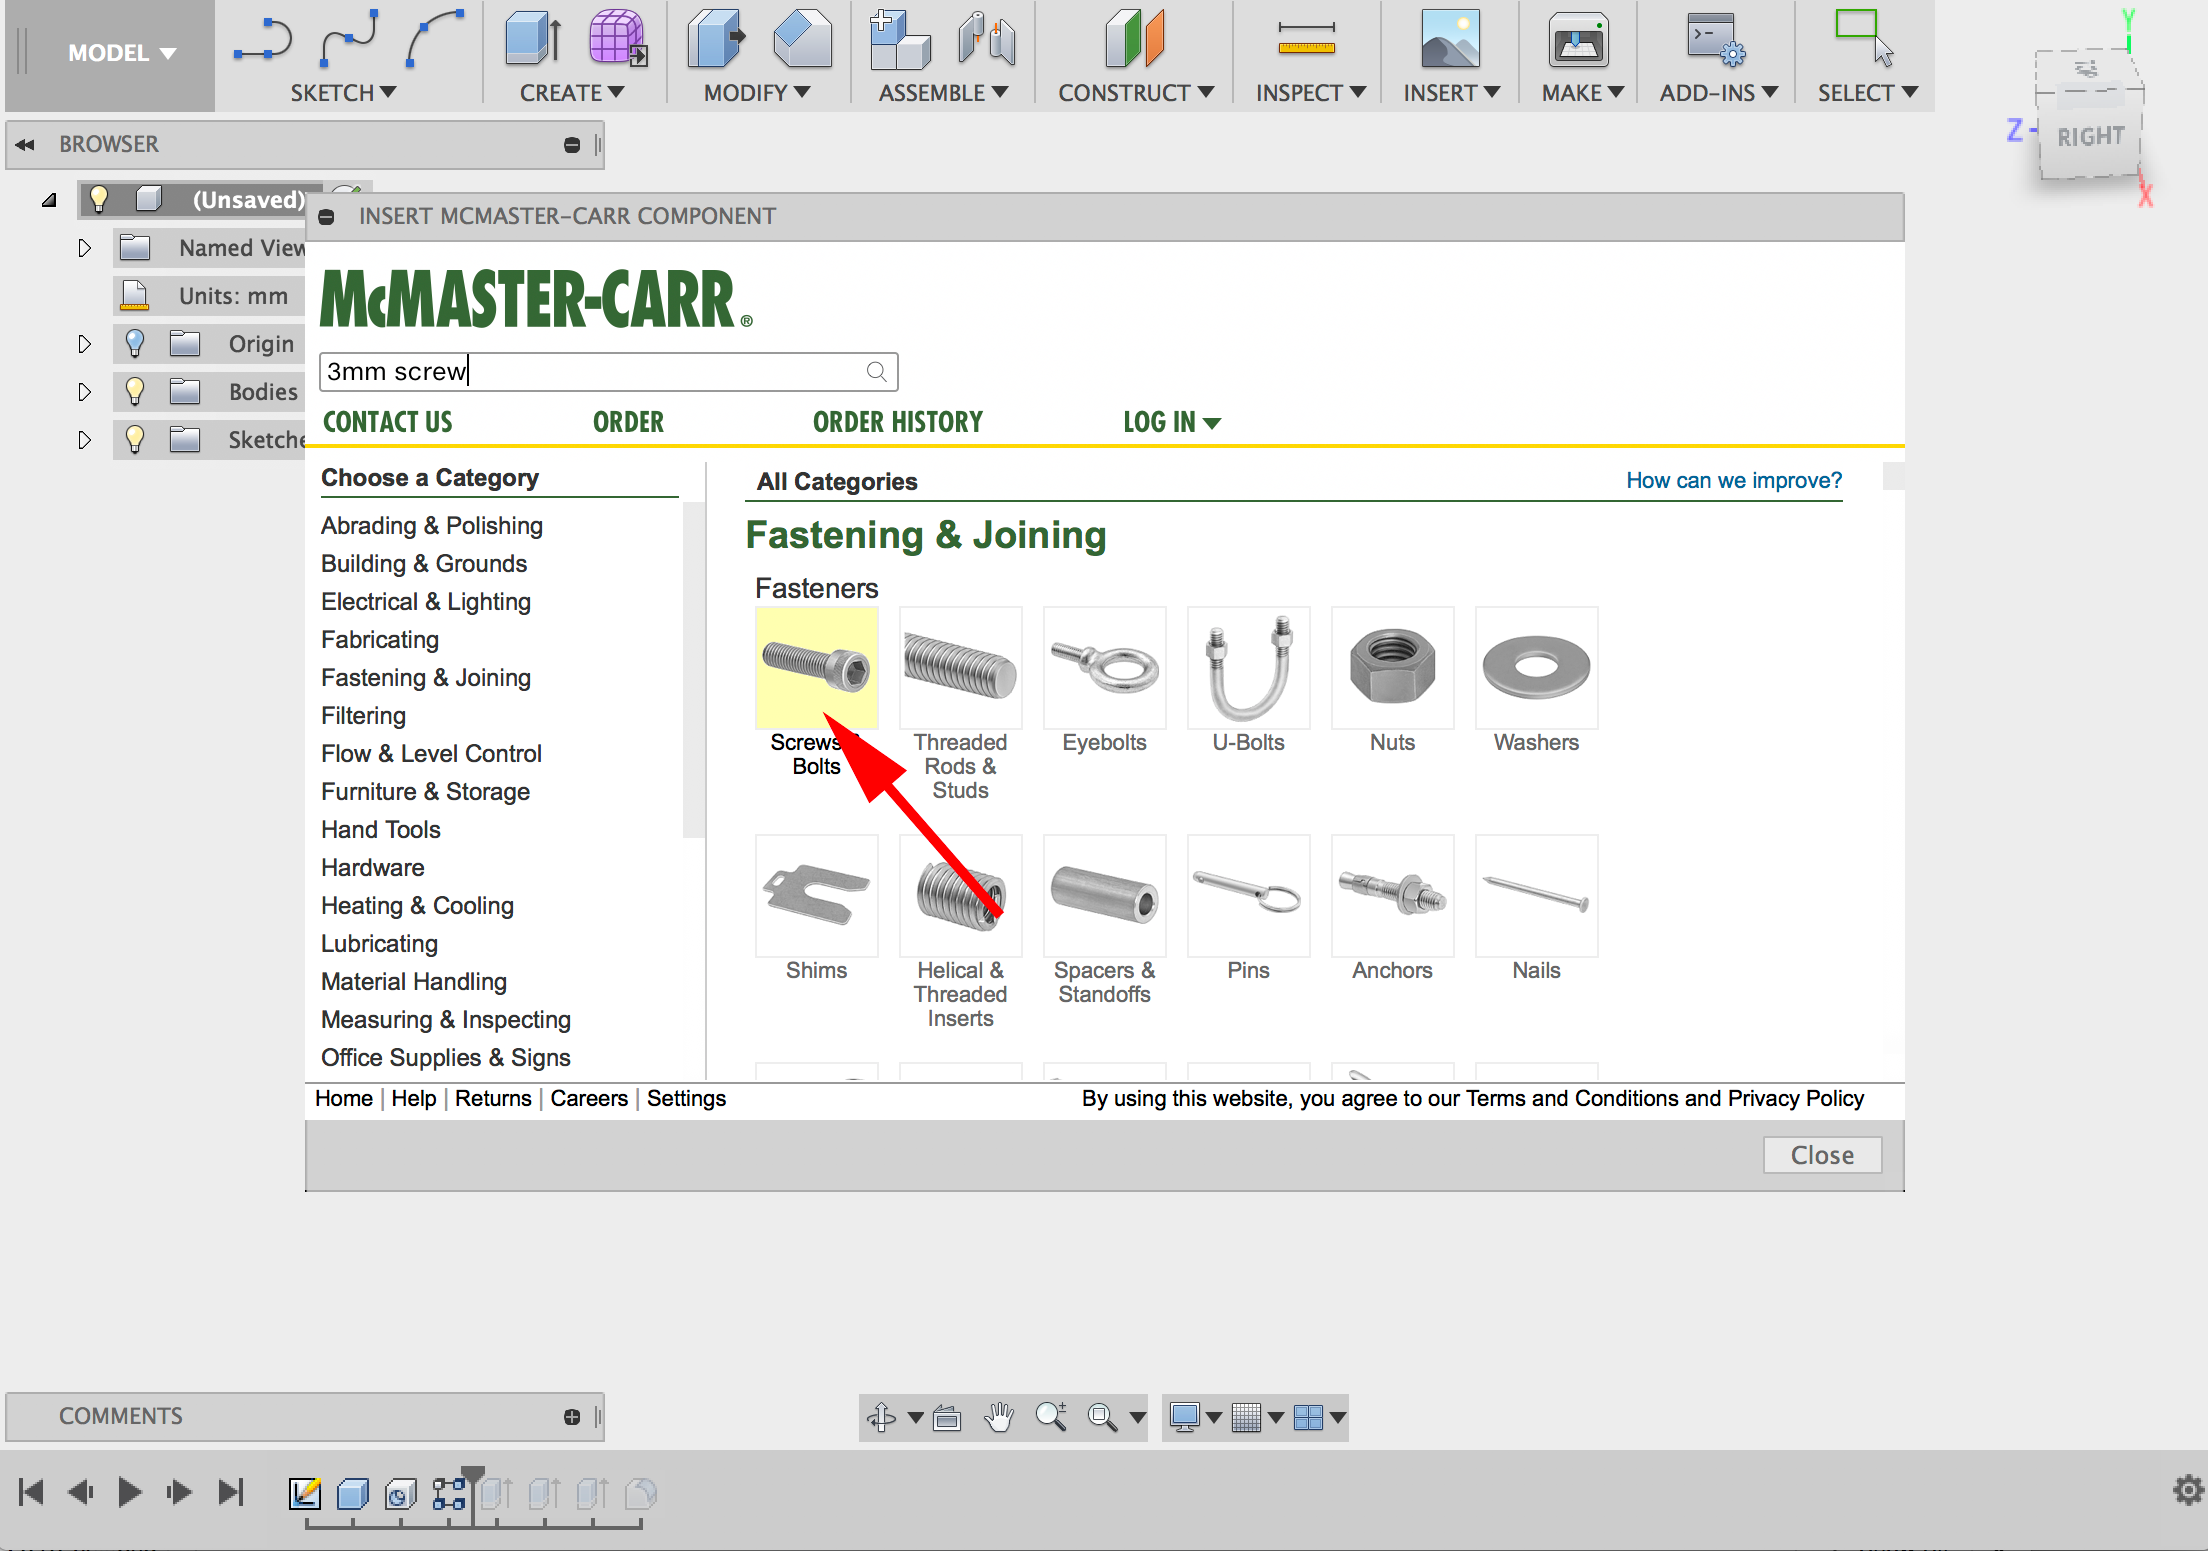
Task: Click the Zoom navigation icon
Action: click(1051, 1417)
